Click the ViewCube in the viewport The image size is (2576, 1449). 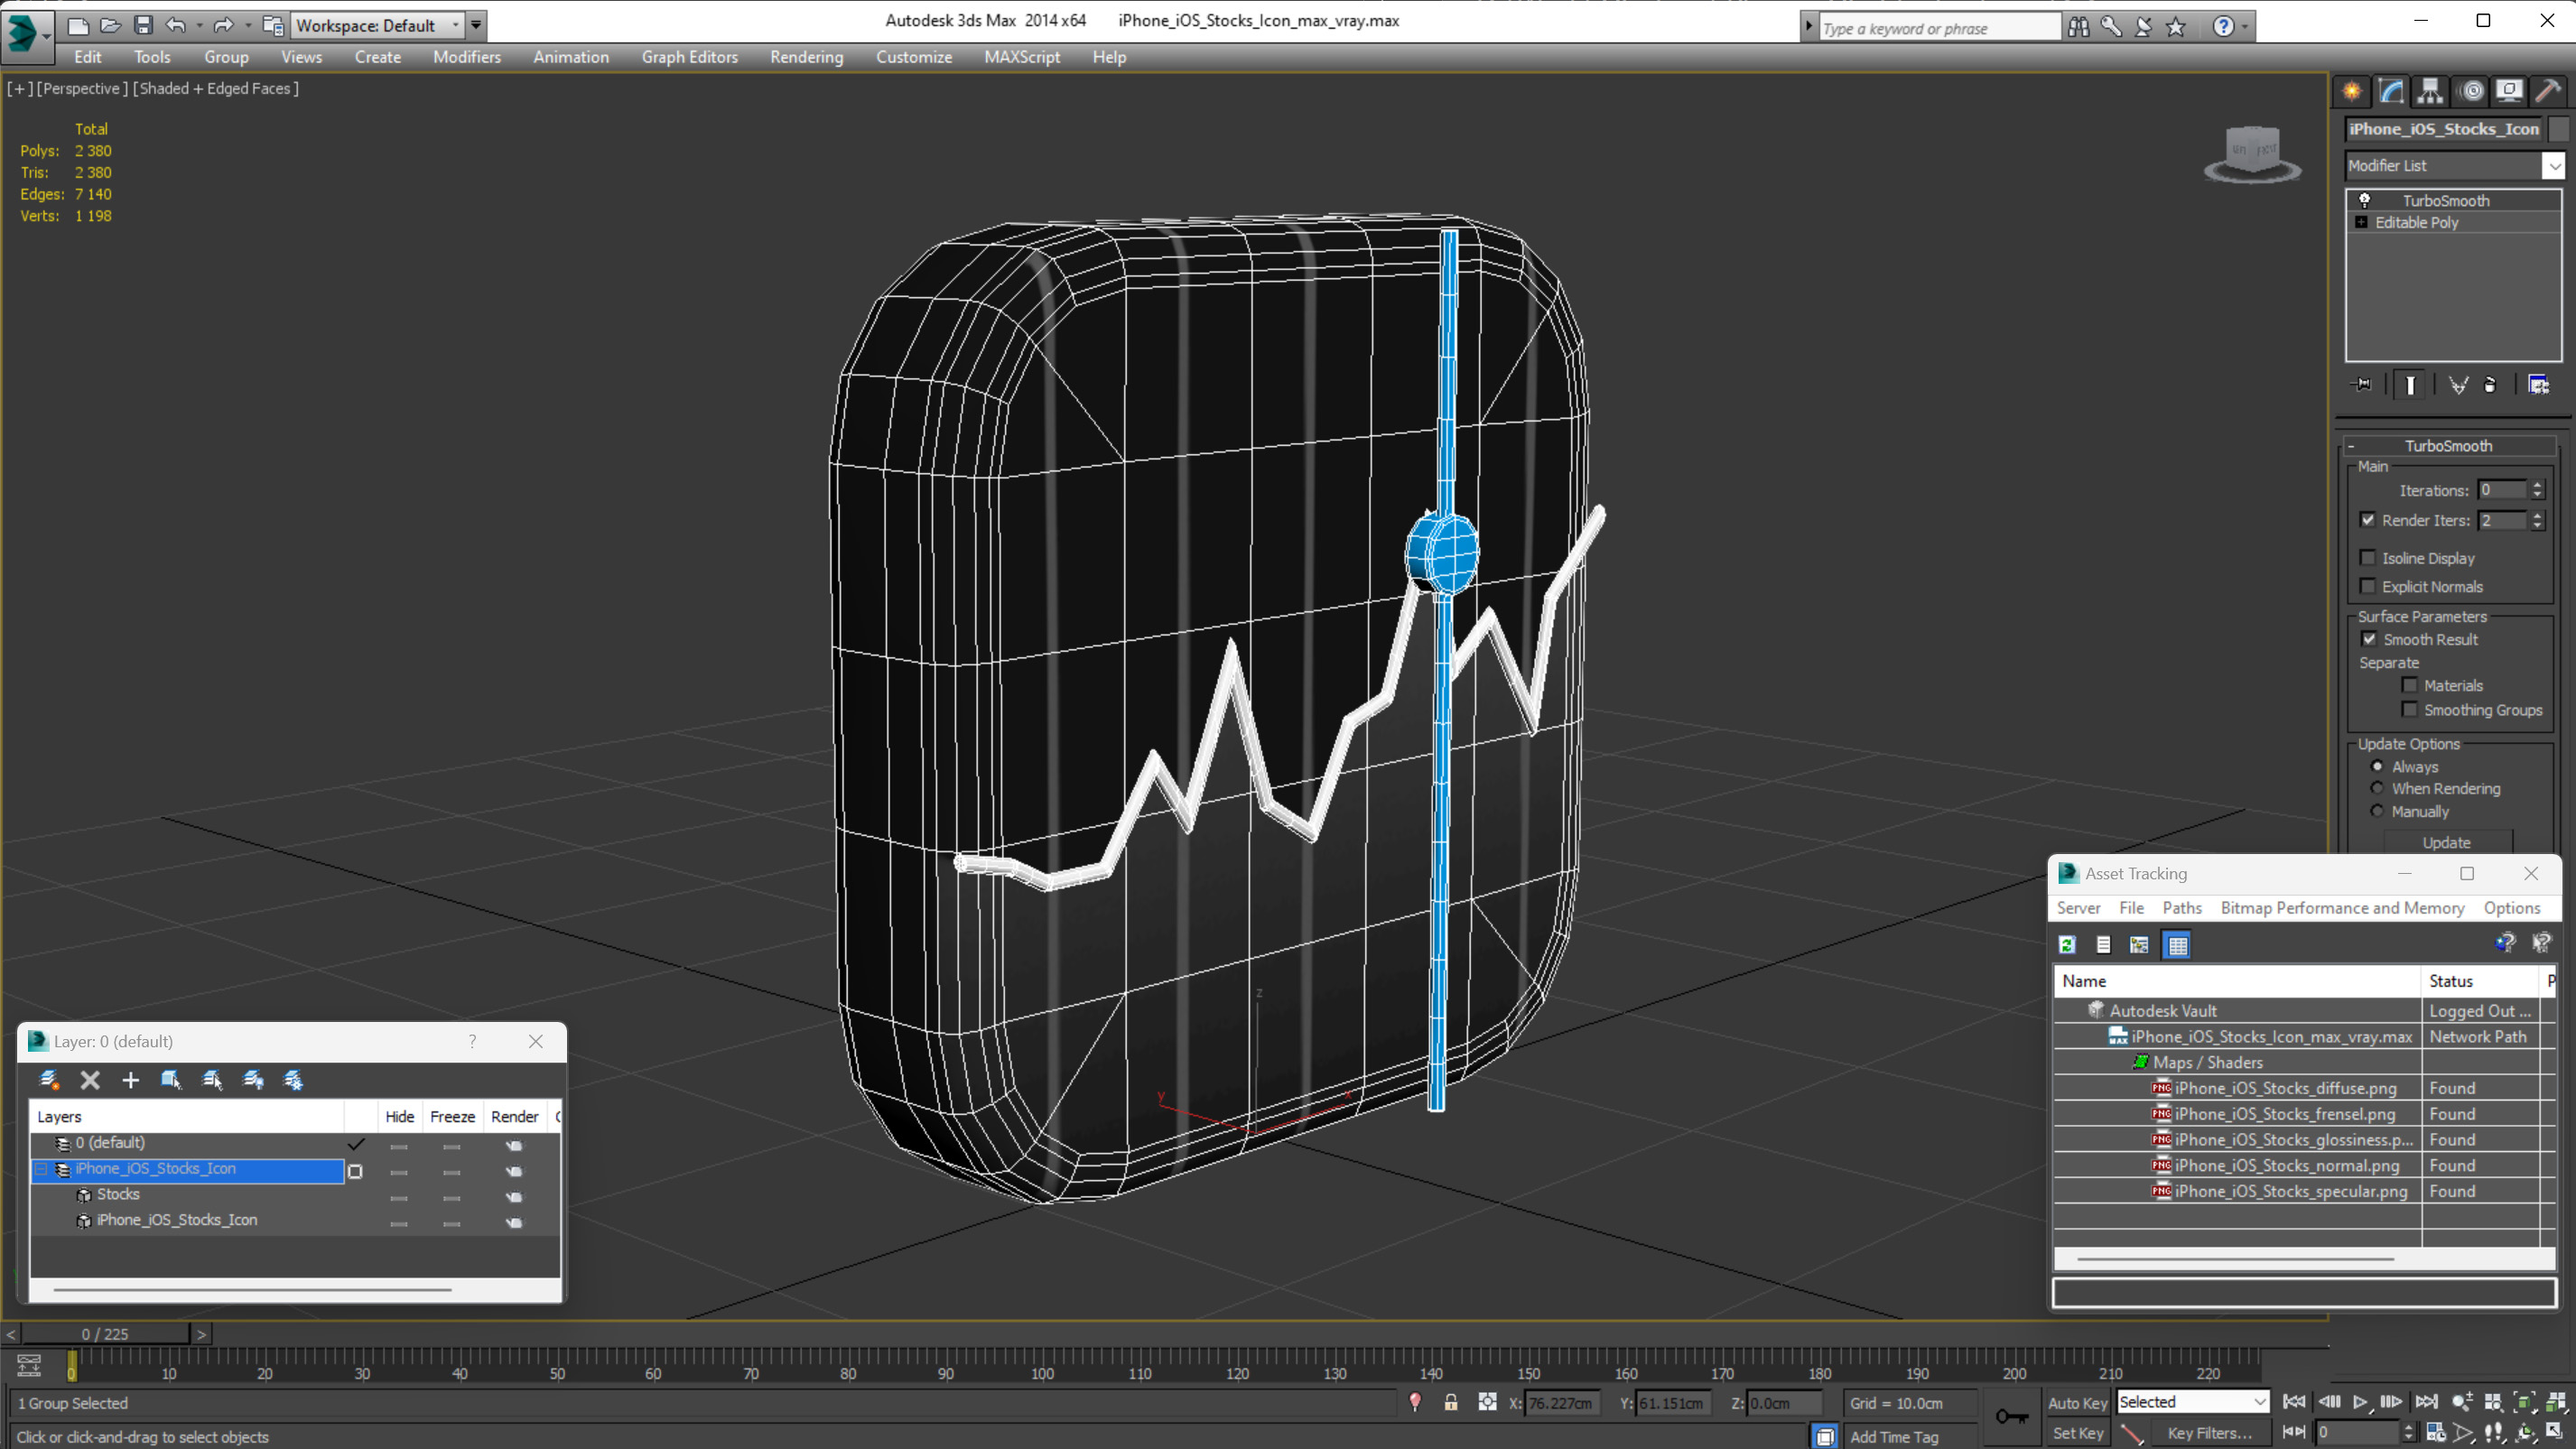tap(2252, 154)
